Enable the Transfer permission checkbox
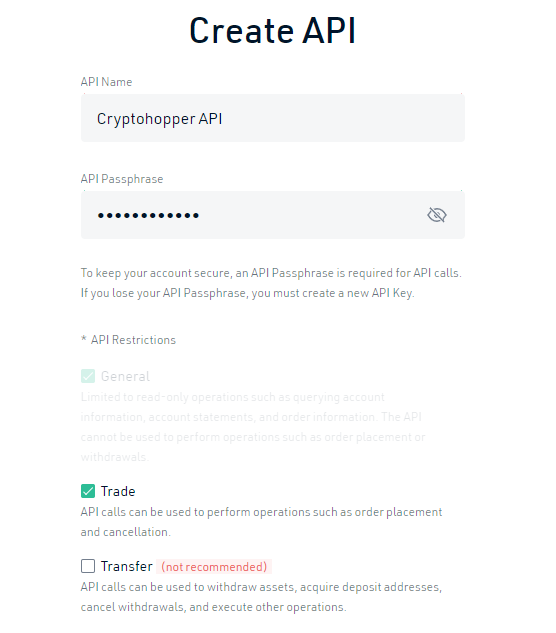556x633 pixels. (x=88, y=566)
